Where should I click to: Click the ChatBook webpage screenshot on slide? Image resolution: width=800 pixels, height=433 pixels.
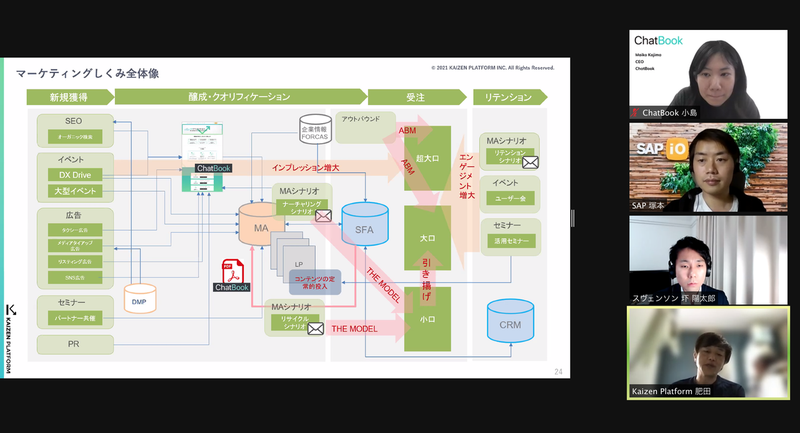pos(203,142)
